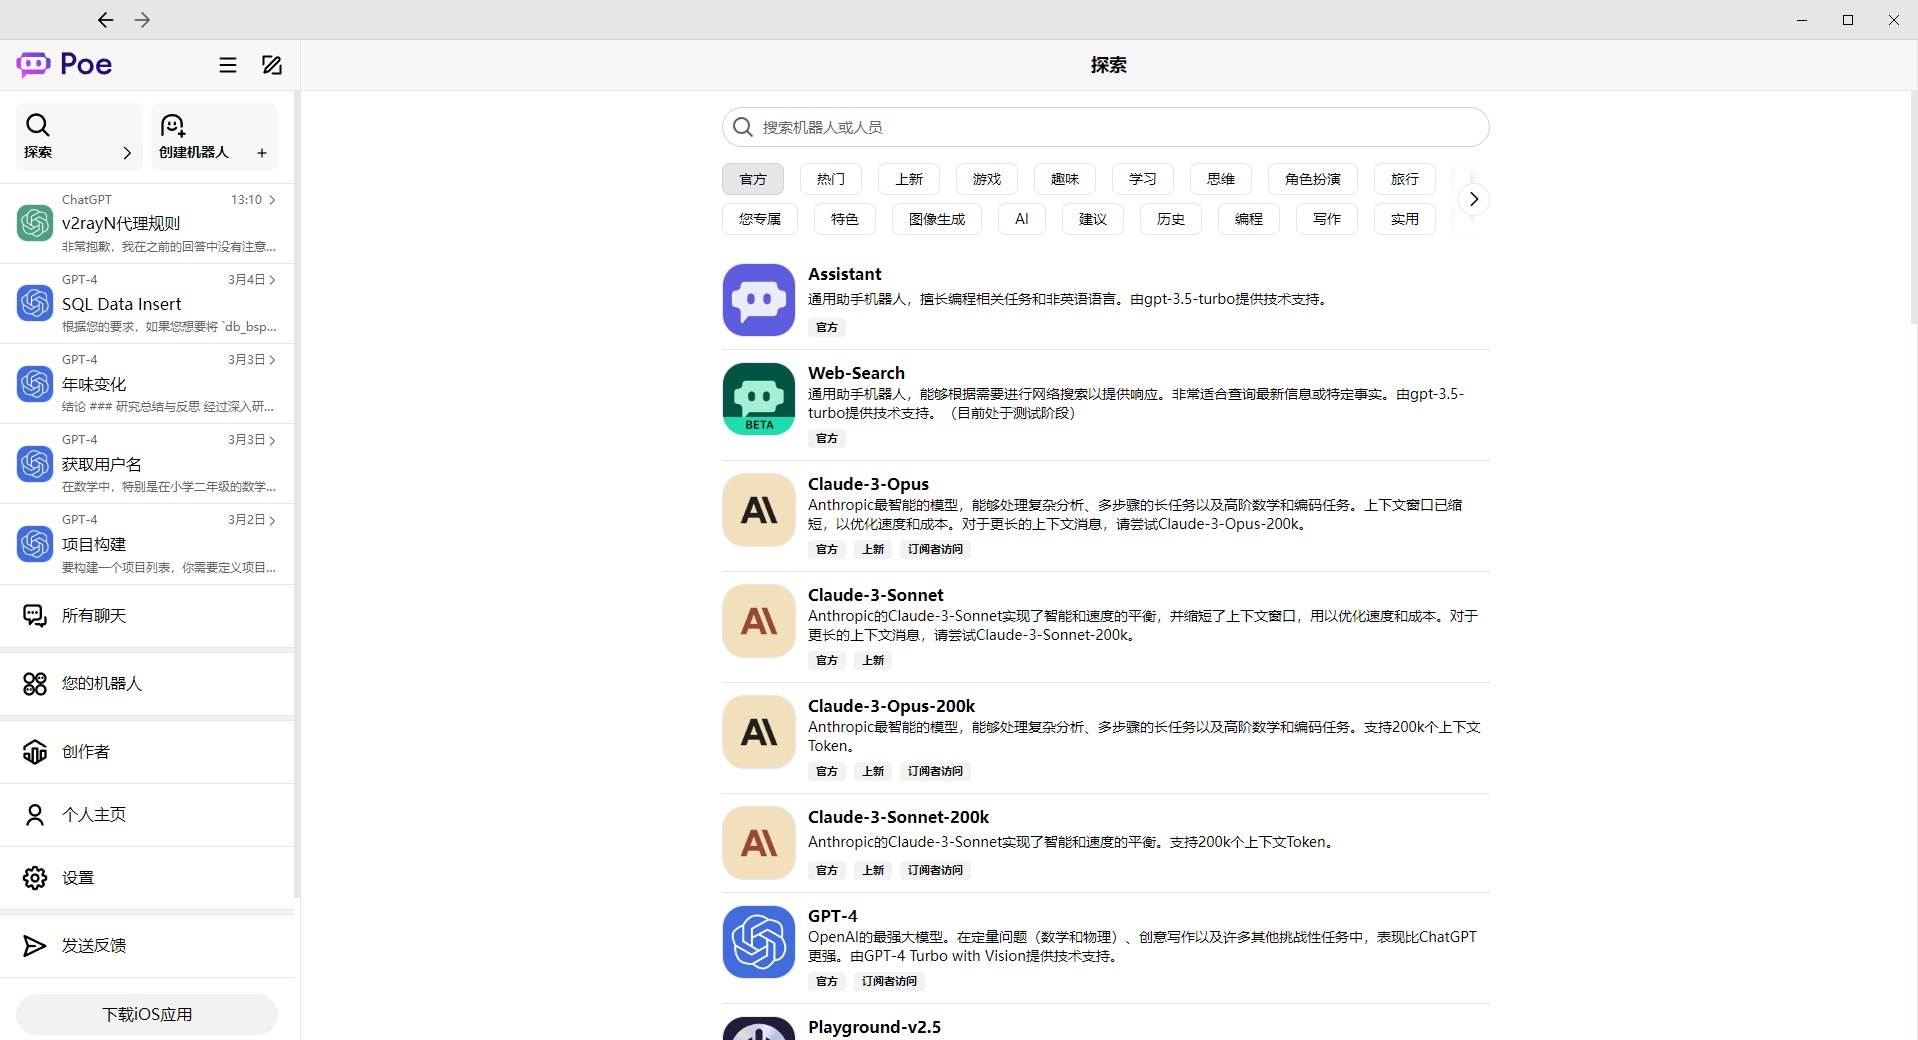Screen dimensions: 1918x1040
Task: Select the 官方 category tag
Action: [753, 179]
